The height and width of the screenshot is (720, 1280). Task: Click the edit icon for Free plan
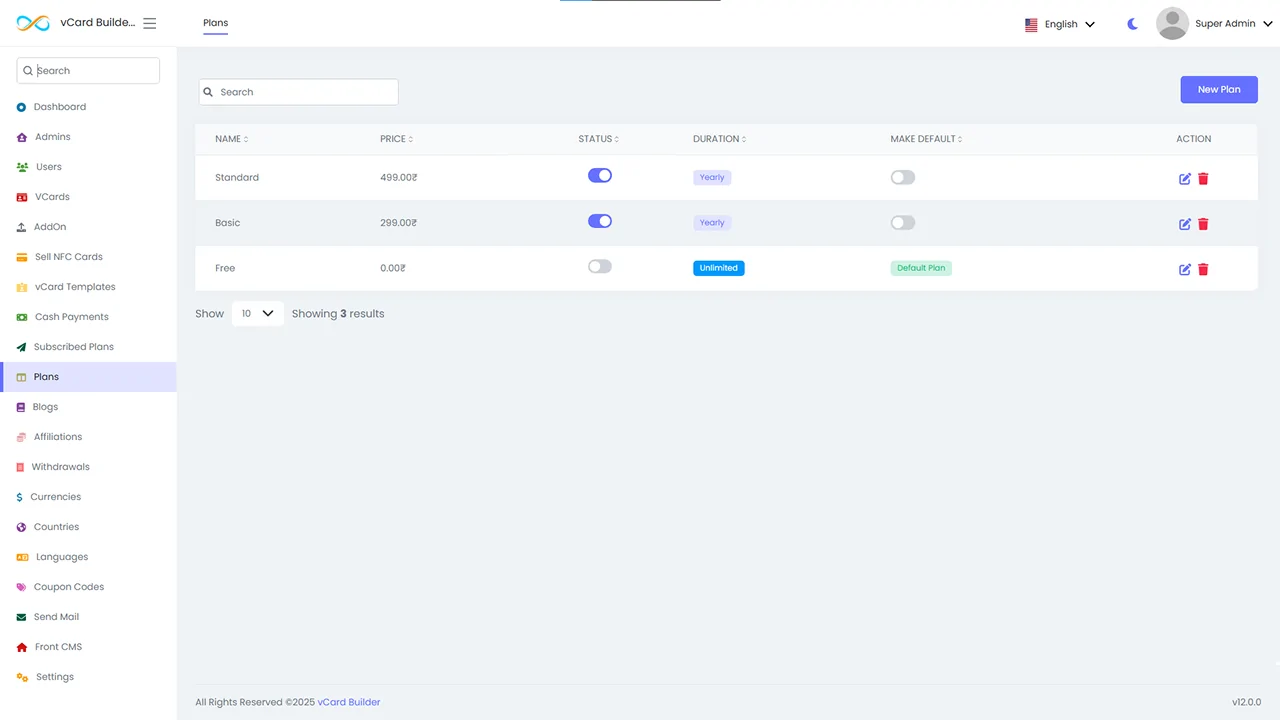(x=1185, y=269)
